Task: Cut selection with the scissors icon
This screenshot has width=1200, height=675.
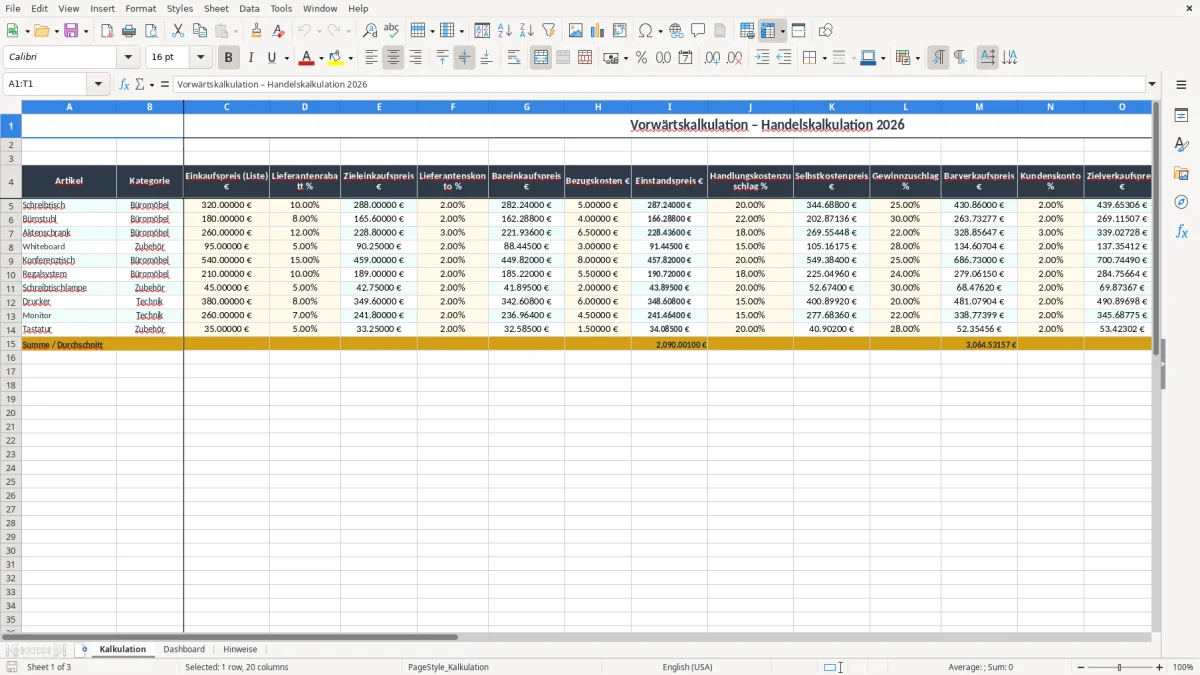Action: click(178, 31)
